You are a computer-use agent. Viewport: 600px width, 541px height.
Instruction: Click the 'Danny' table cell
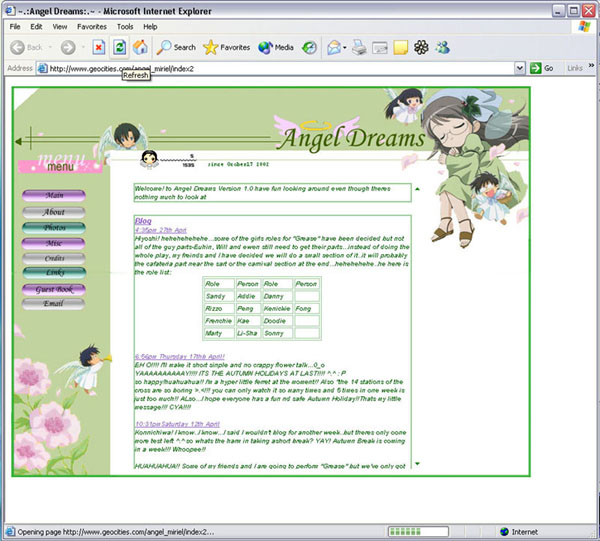(277, 296)
